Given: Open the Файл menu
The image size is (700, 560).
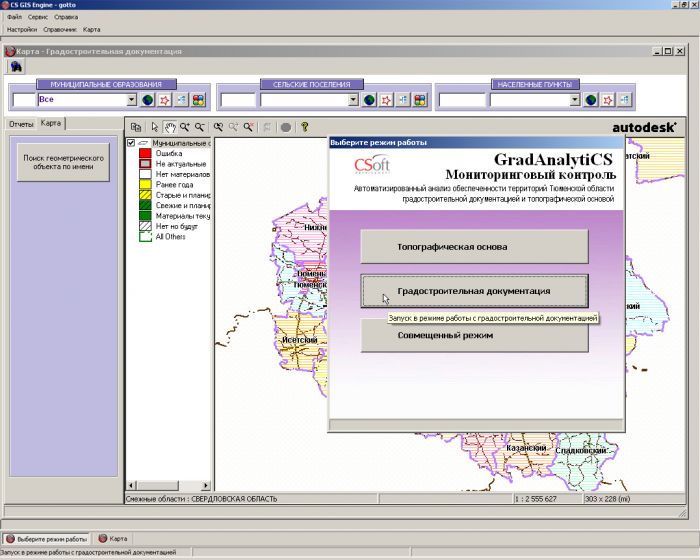Looking at the screenshot, I should point(14,17).
